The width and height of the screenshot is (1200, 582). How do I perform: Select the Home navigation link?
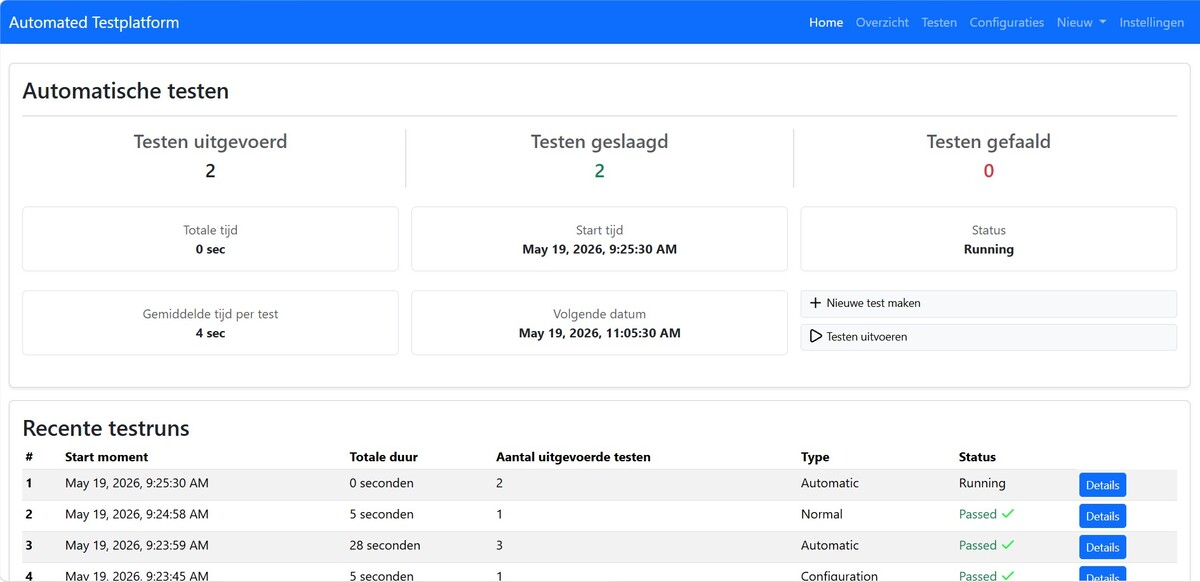[826, 22]
